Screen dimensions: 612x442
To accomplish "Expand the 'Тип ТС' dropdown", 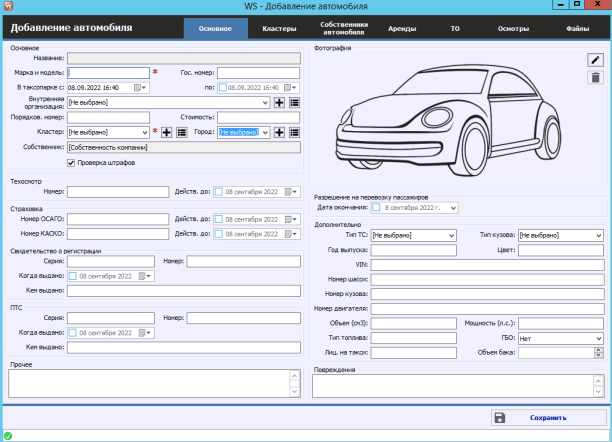I will pyautogui.click(x=451, y=235).
